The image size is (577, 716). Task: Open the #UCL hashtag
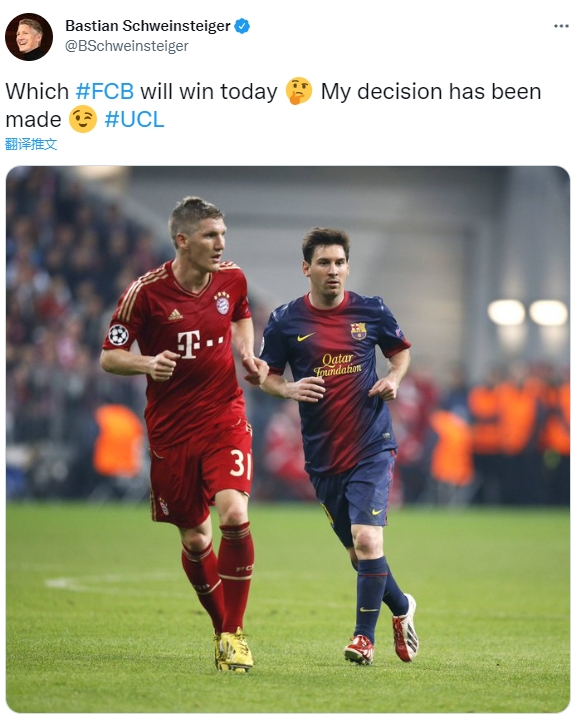(134, 120)
